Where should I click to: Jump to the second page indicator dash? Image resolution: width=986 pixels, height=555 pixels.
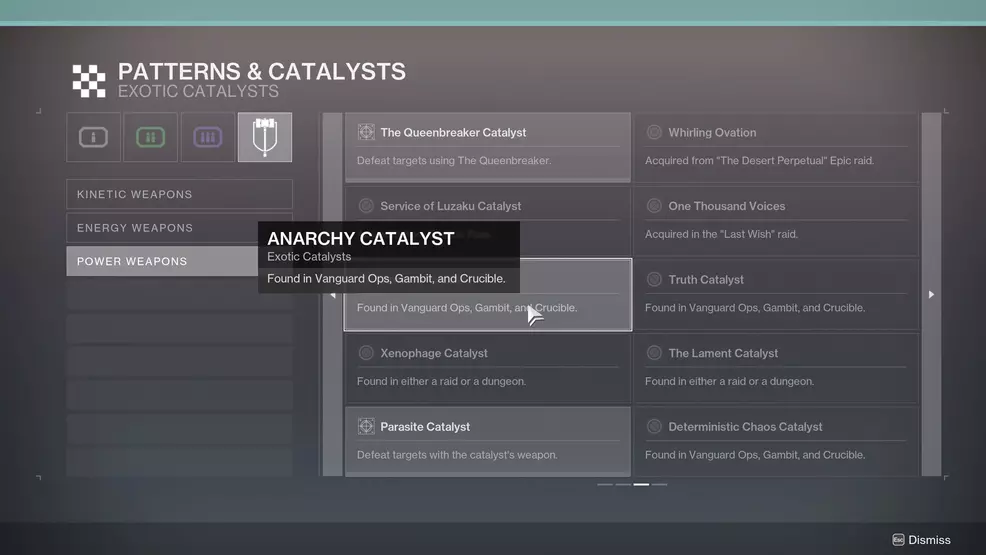pos(623,485)
